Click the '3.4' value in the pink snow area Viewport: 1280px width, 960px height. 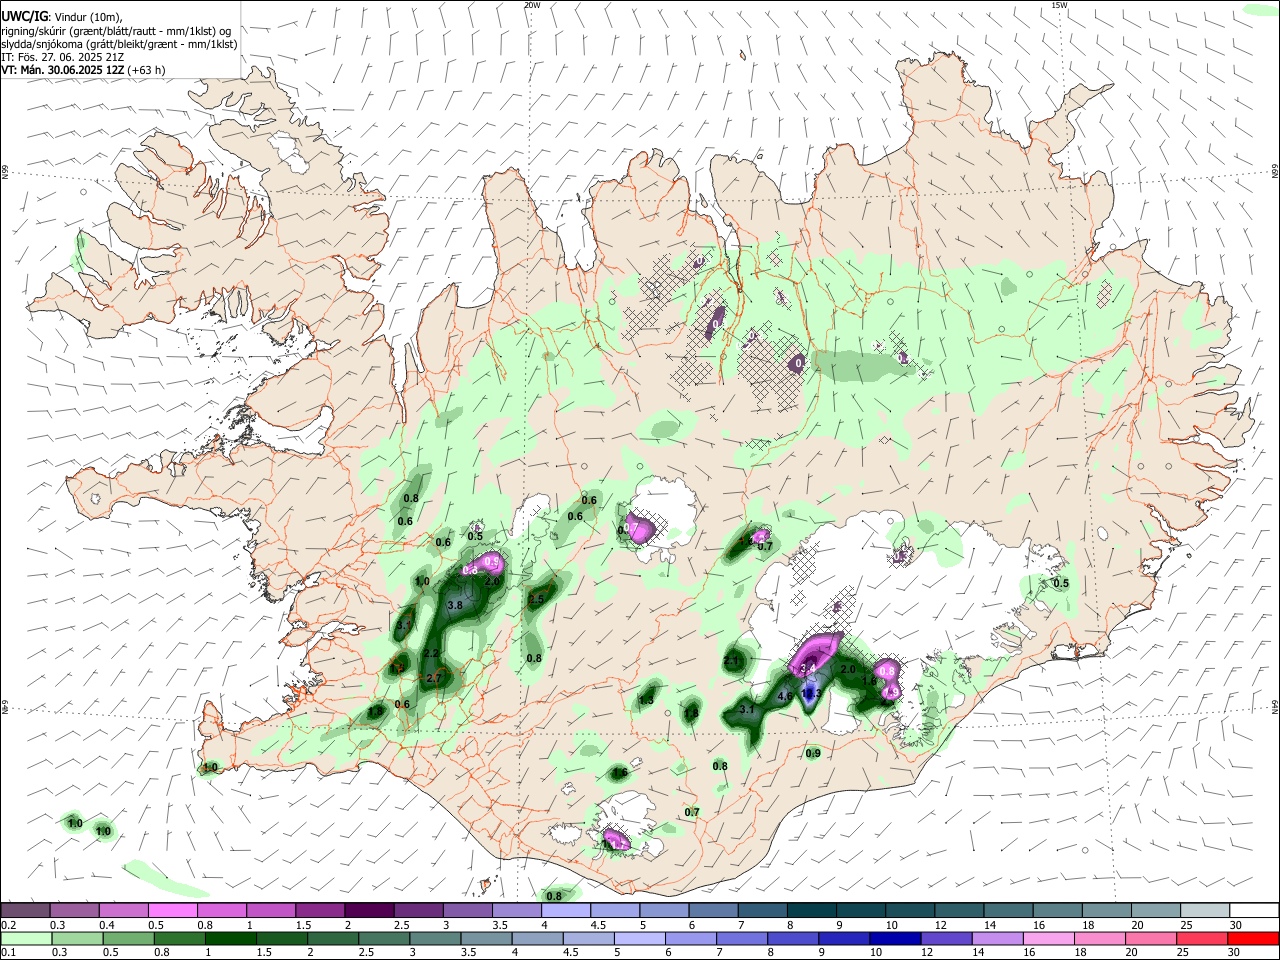[x=808, y=668]
